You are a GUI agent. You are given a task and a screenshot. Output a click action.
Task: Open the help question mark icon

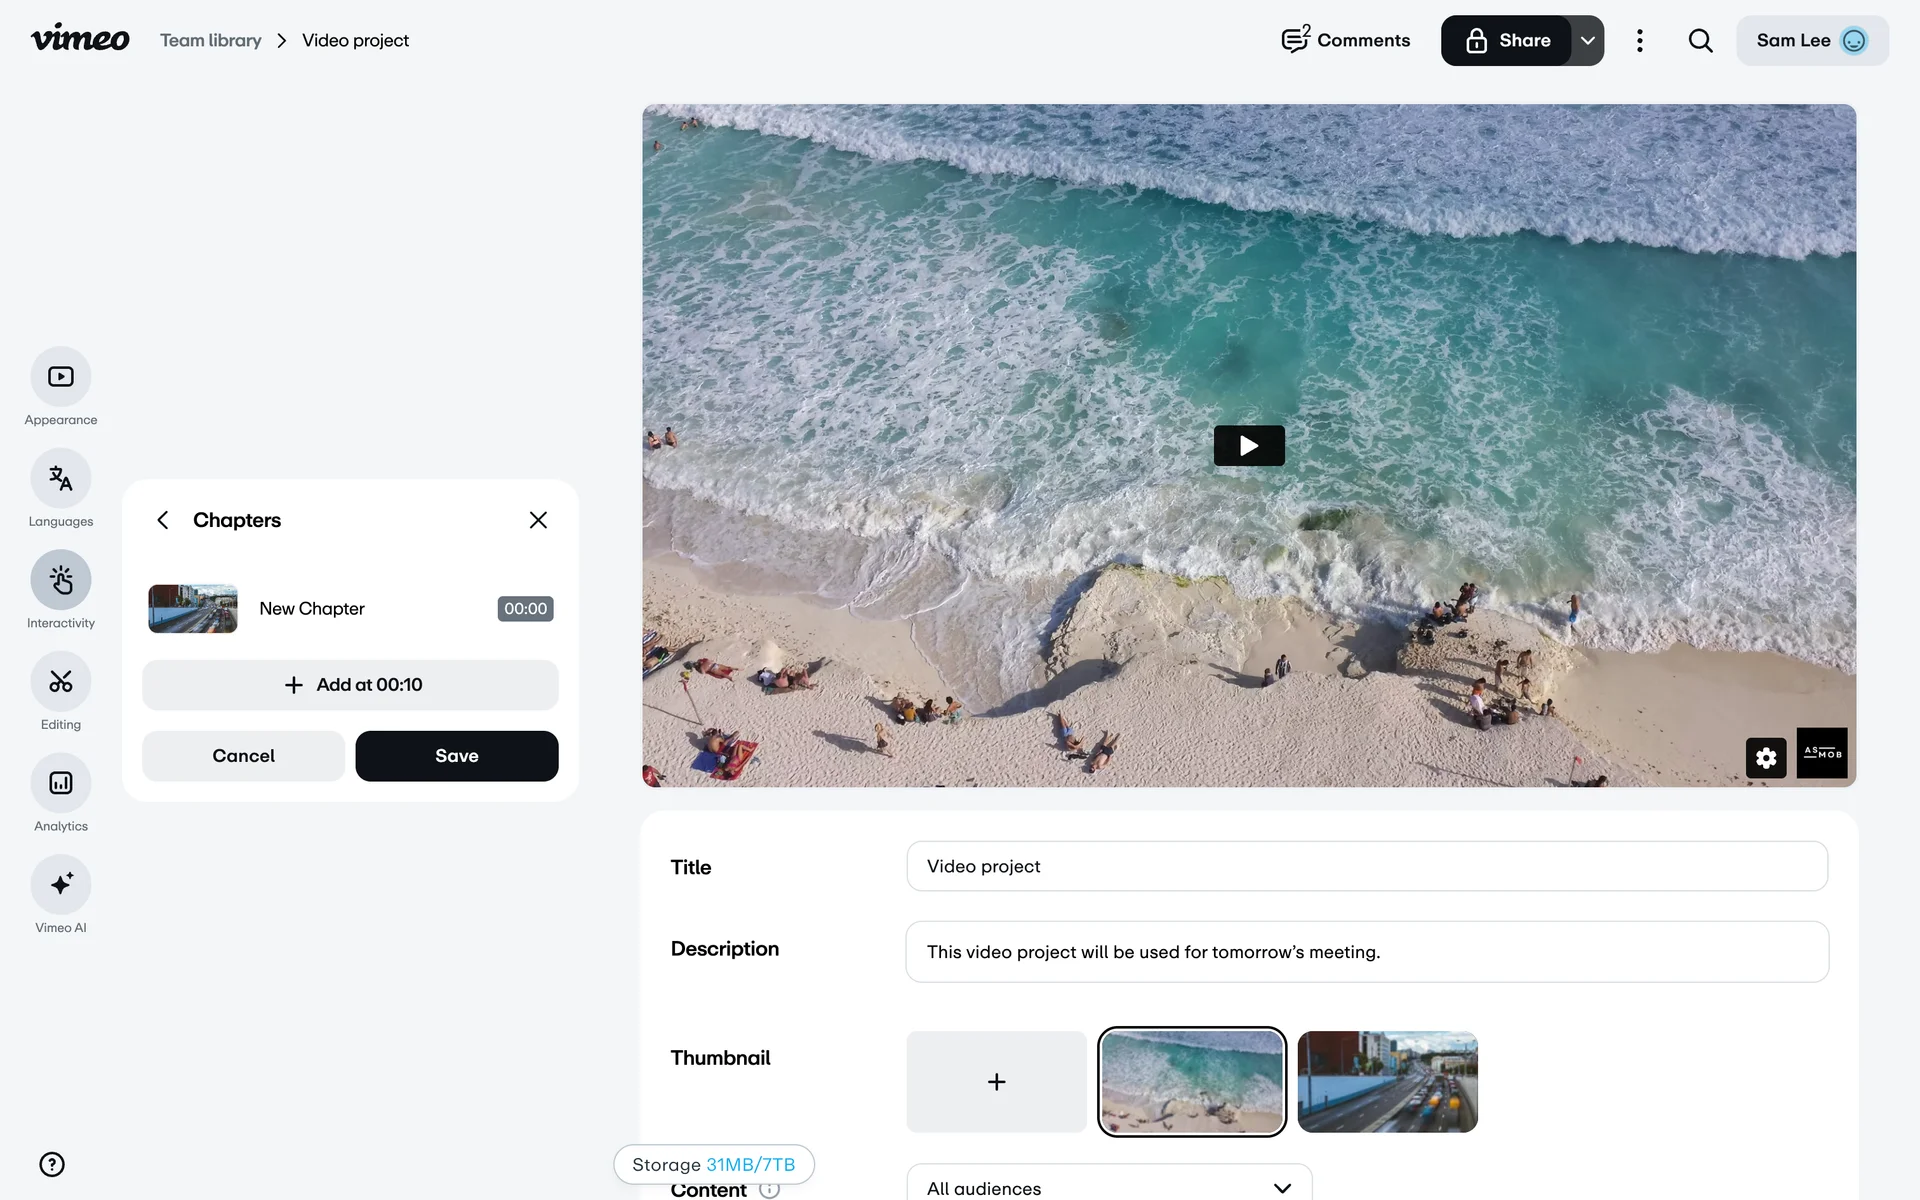click(x=52, y=1164)
